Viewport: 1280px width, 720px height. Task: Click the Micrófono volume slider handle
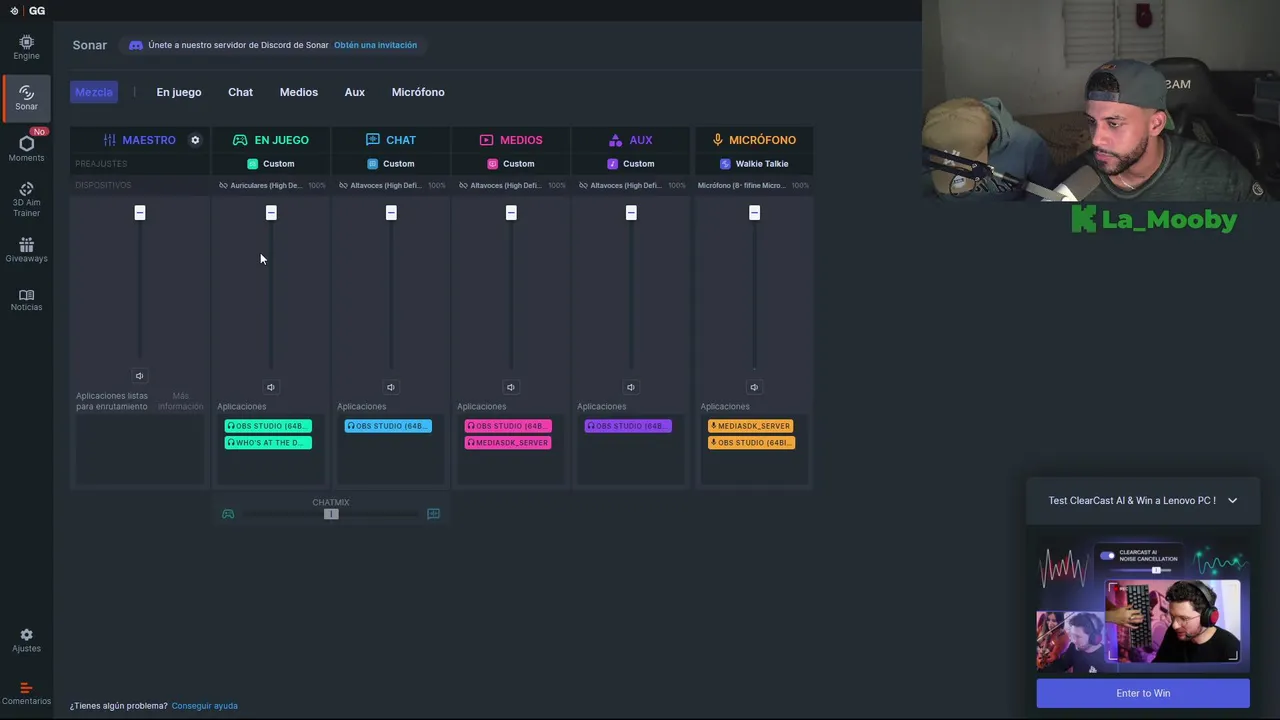(754, 213)
